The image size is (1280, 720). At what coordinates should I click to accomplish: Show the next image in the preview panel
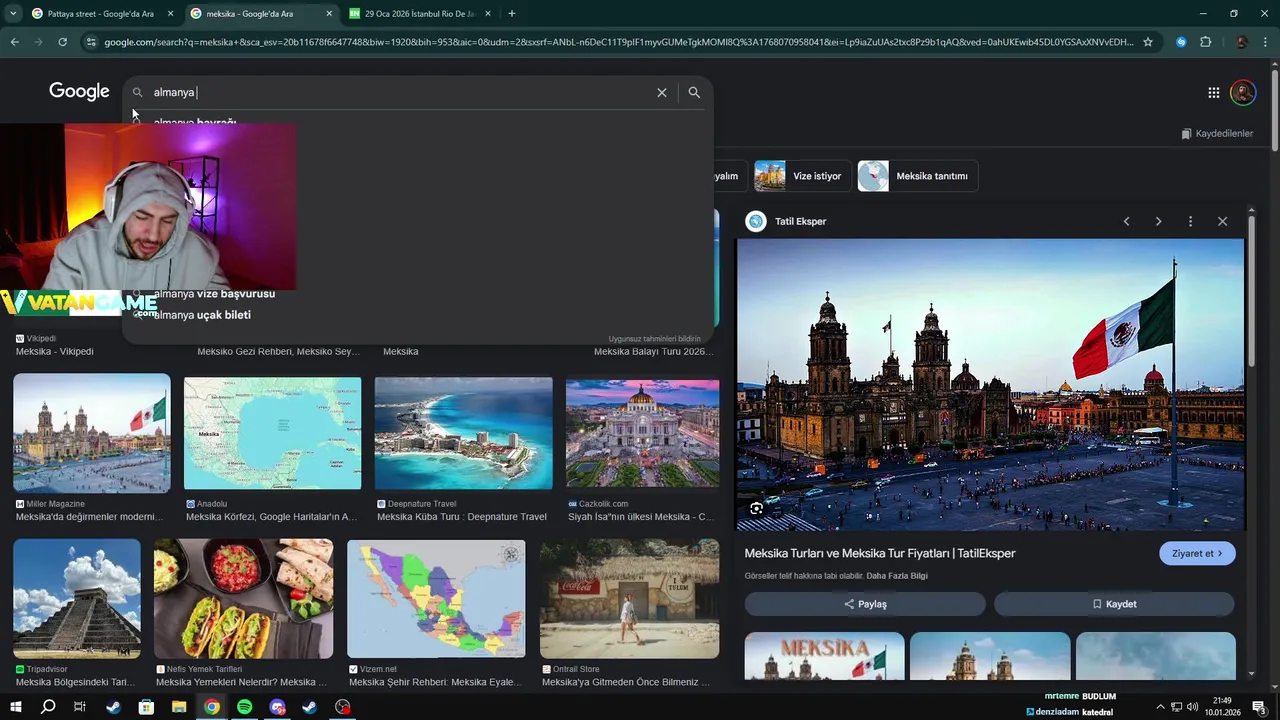point(1158,221)
